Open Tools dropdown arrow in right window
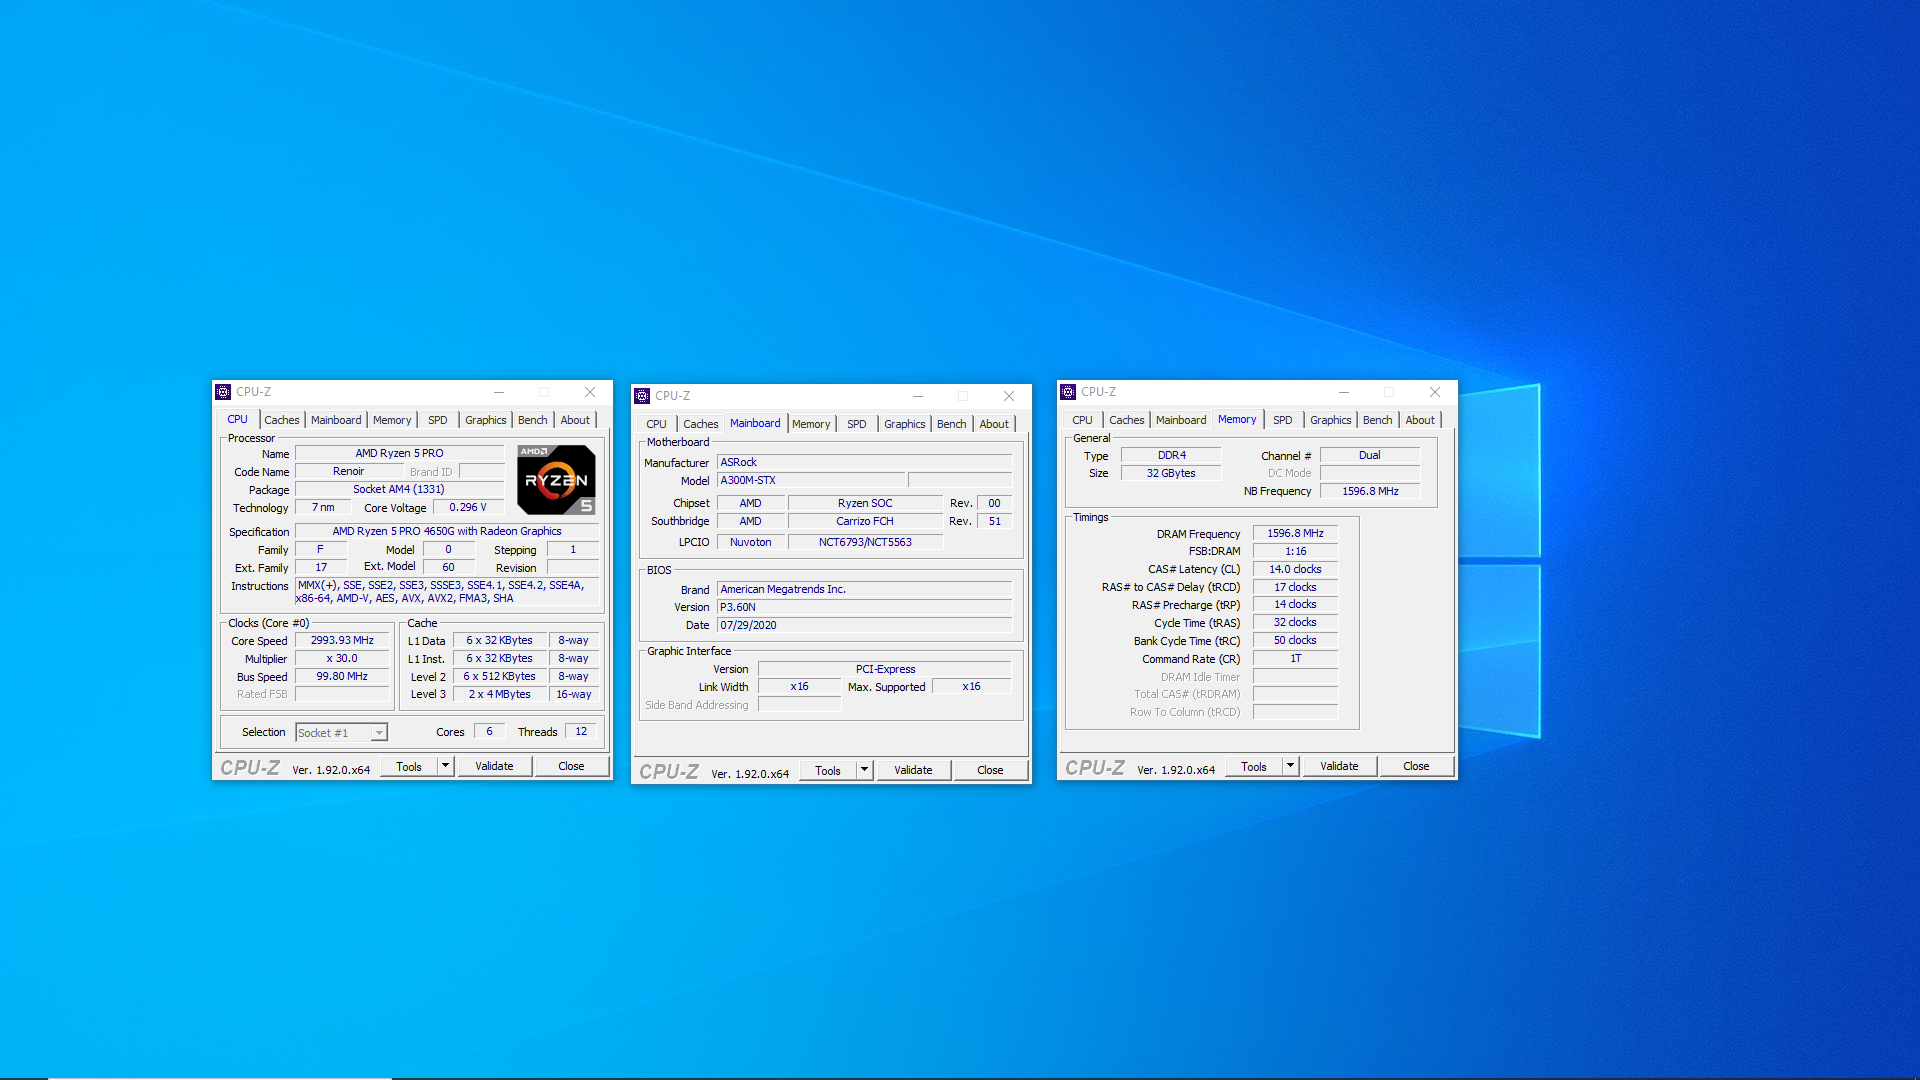The image size is (1920, 1080). coord(1290,766)
